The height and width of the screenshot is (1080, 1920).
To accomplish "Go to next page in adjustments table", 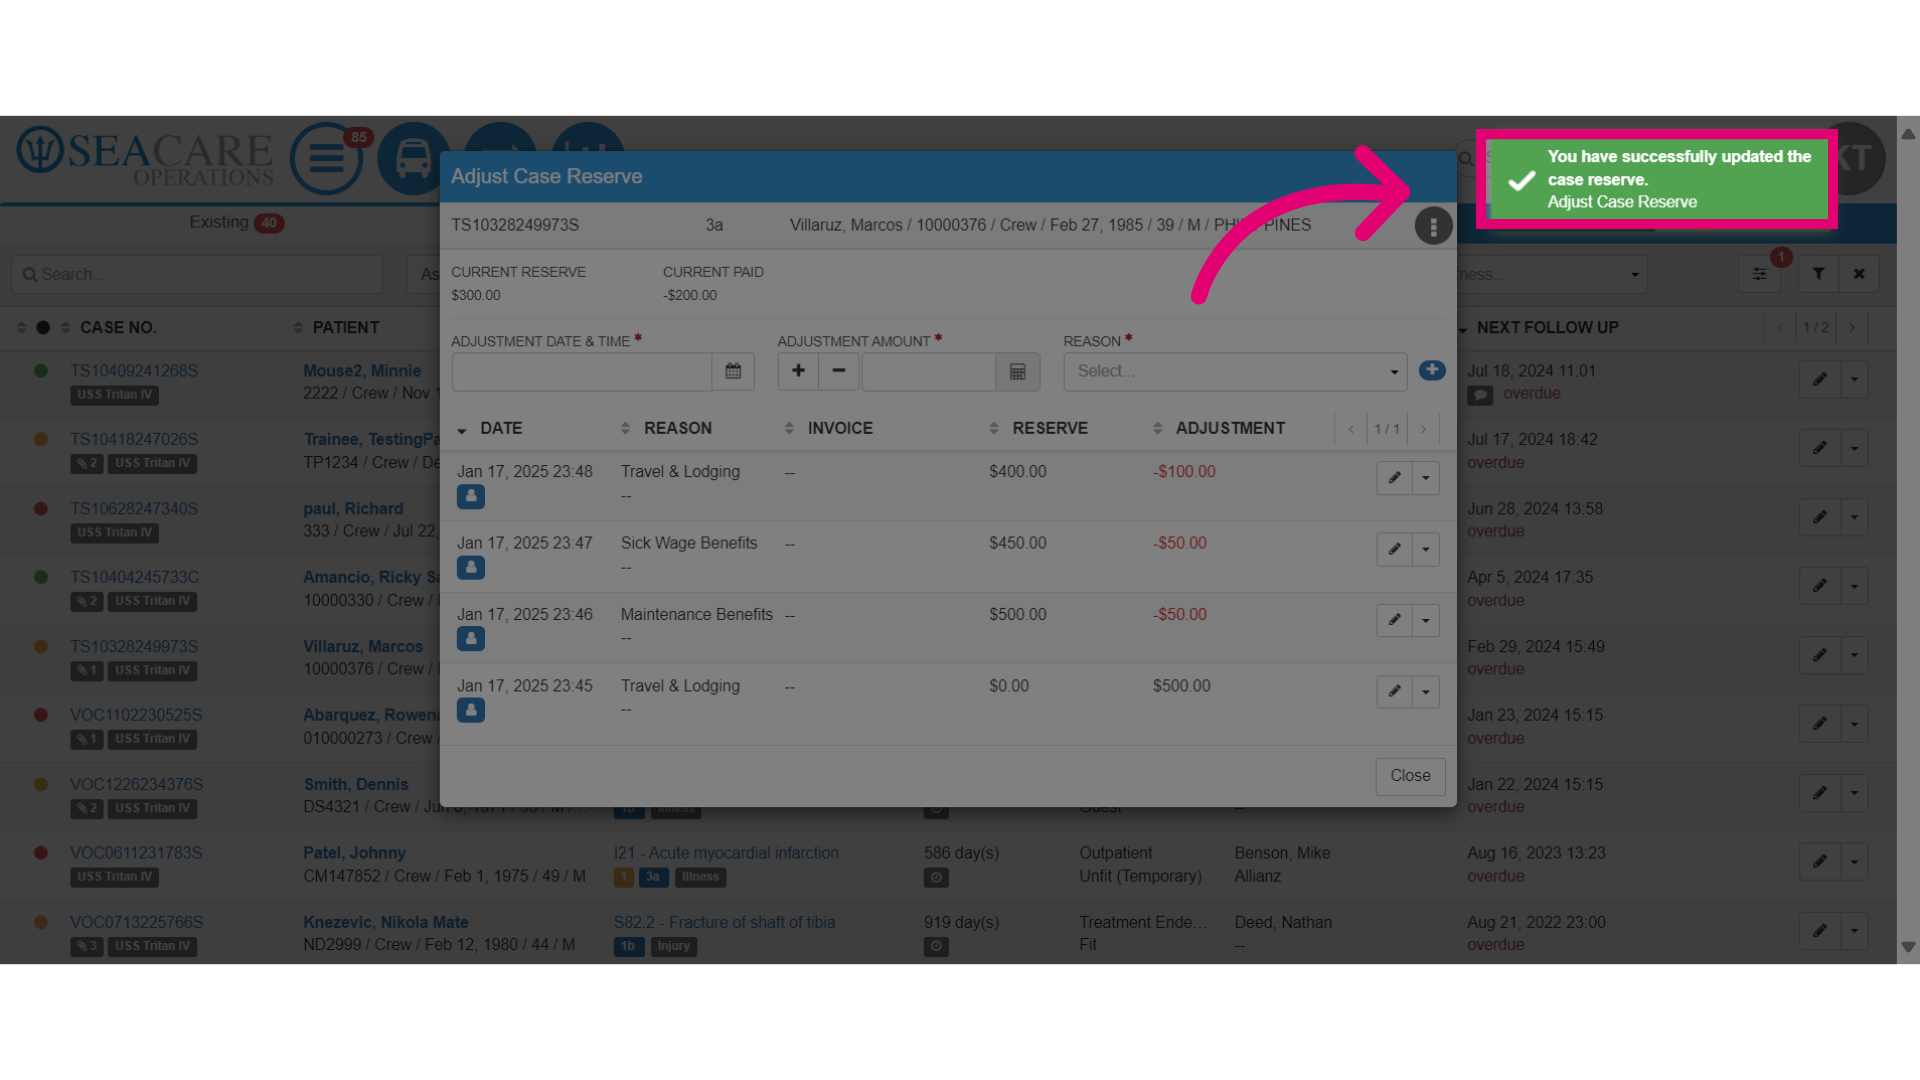I will coord(1423,429).
